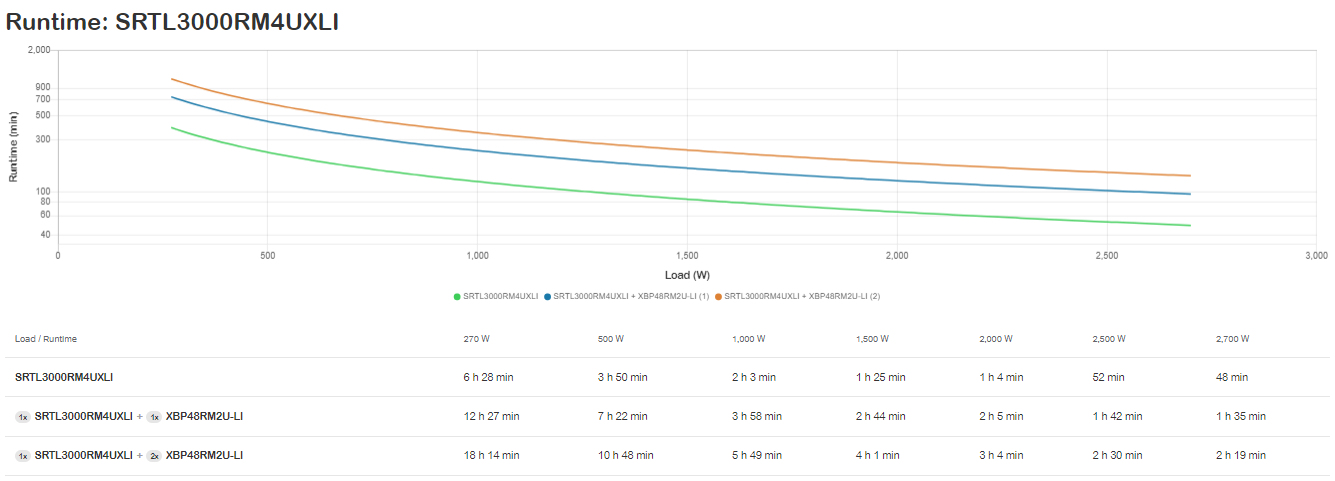The image size is (1335, 481).
Task: Click the Load (W) axis title
Action: (x=687, y=275)
